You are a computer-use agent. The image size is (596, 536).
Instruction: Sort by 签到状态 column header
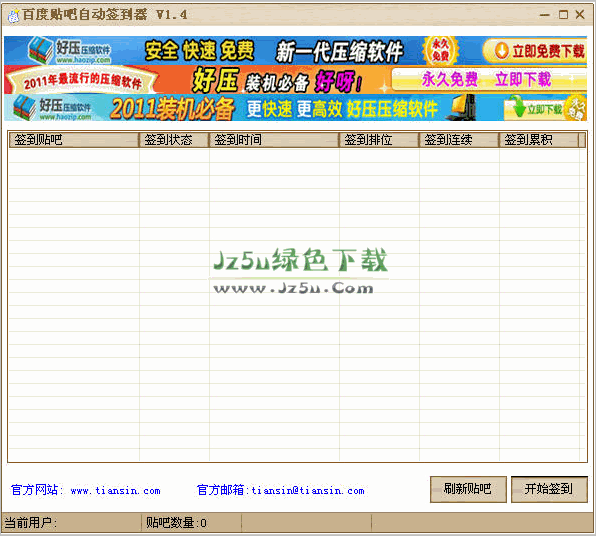[x=174, y=140]
